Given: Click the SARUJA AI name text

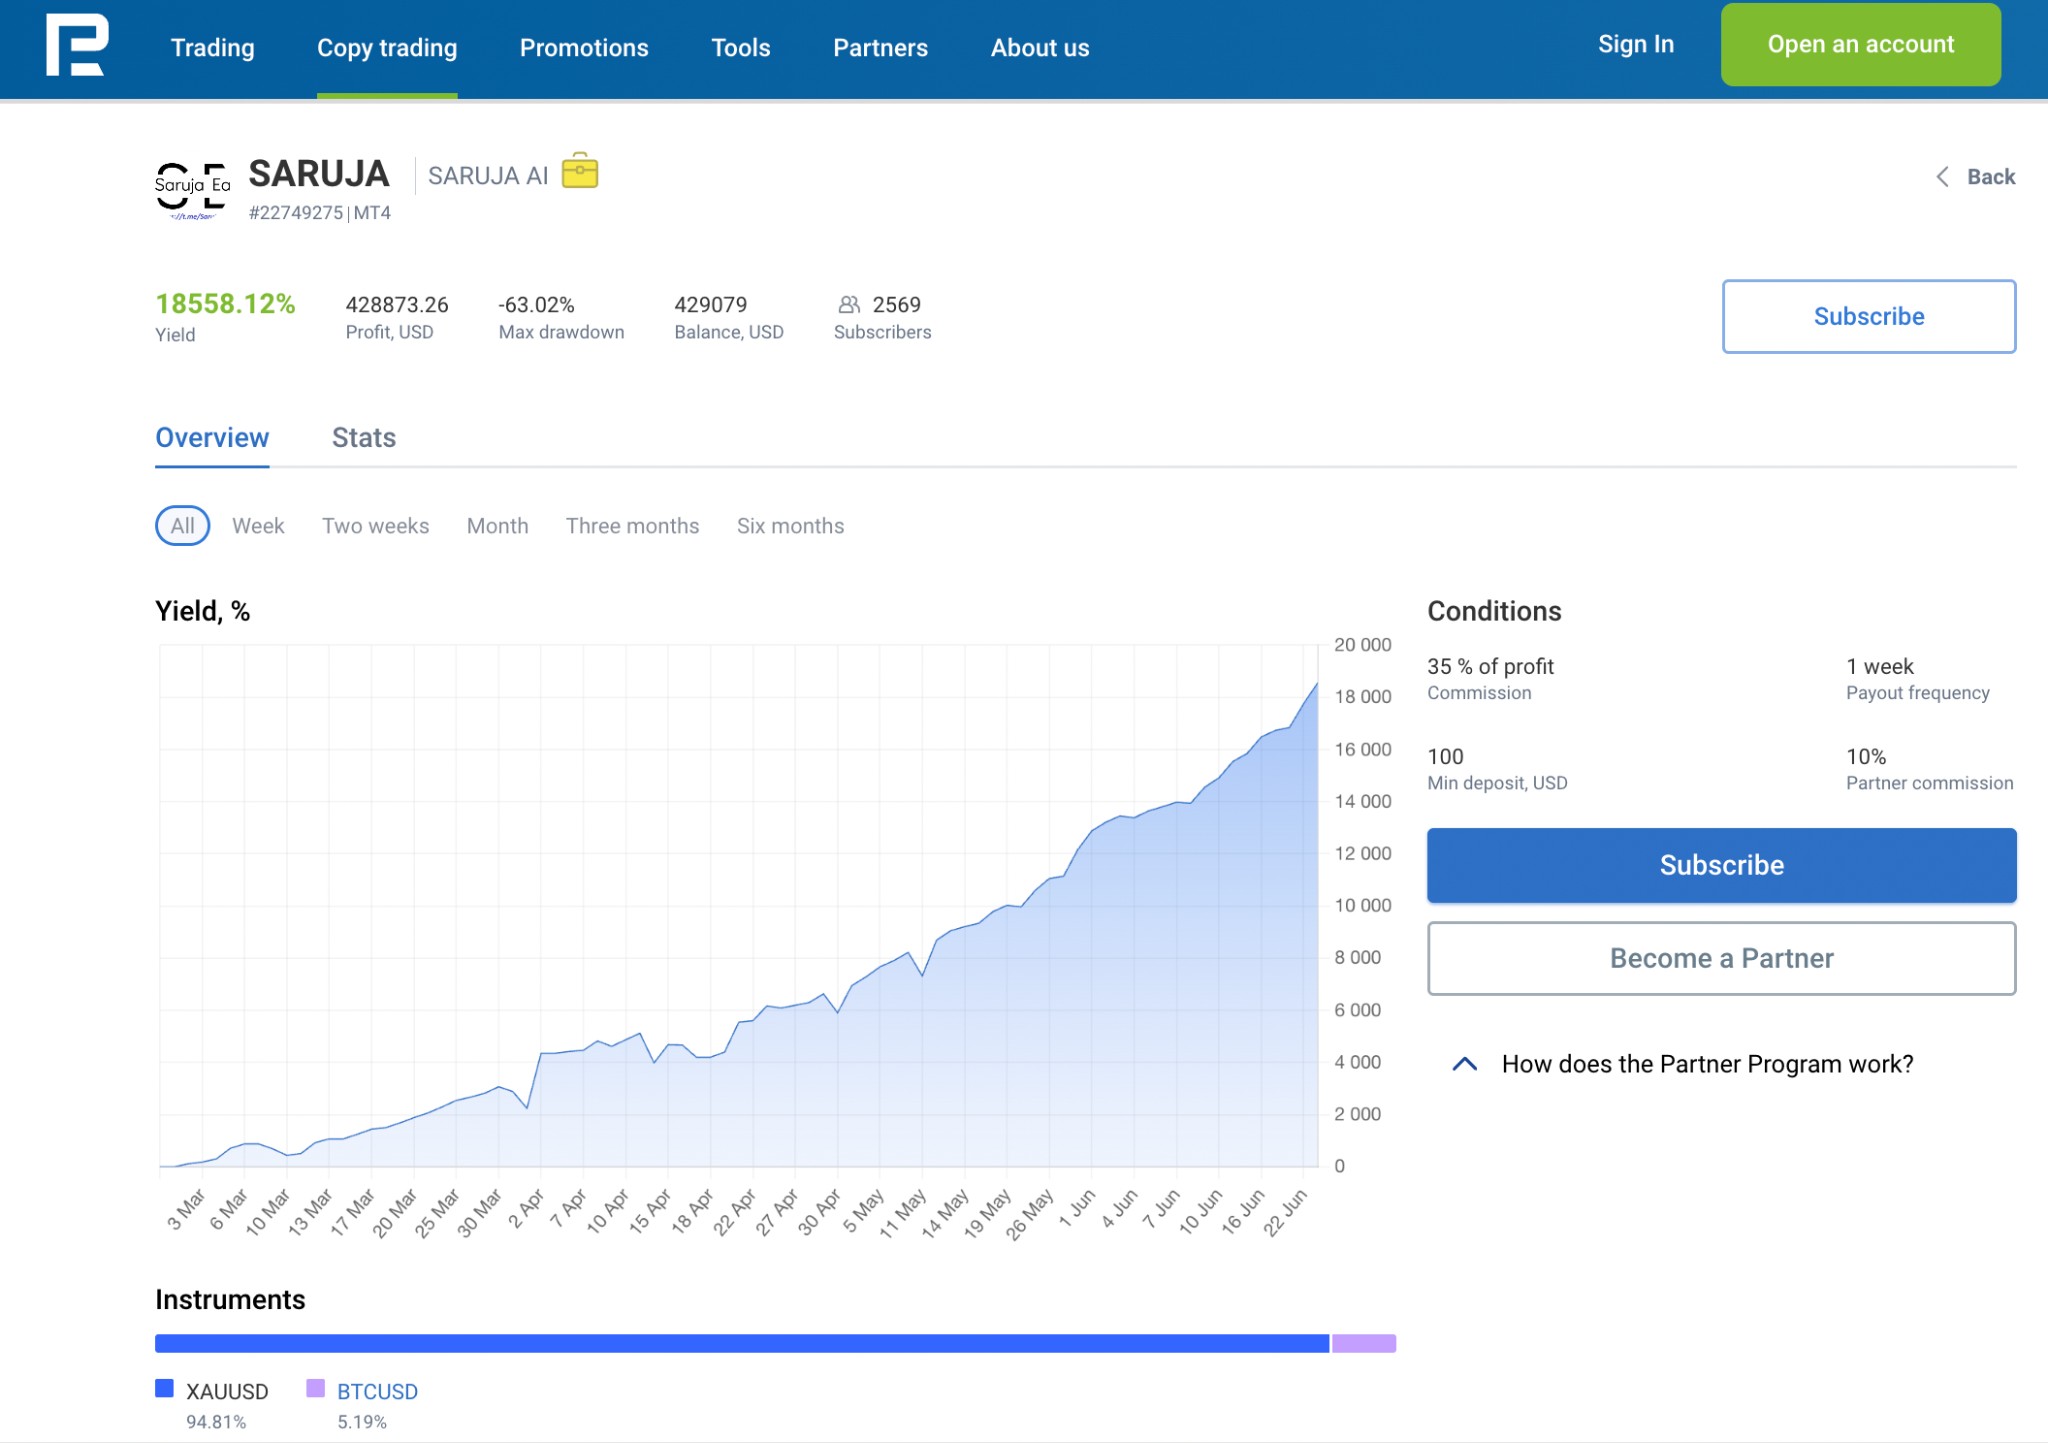Looking at the screenshot, I should tap(488, 176).
